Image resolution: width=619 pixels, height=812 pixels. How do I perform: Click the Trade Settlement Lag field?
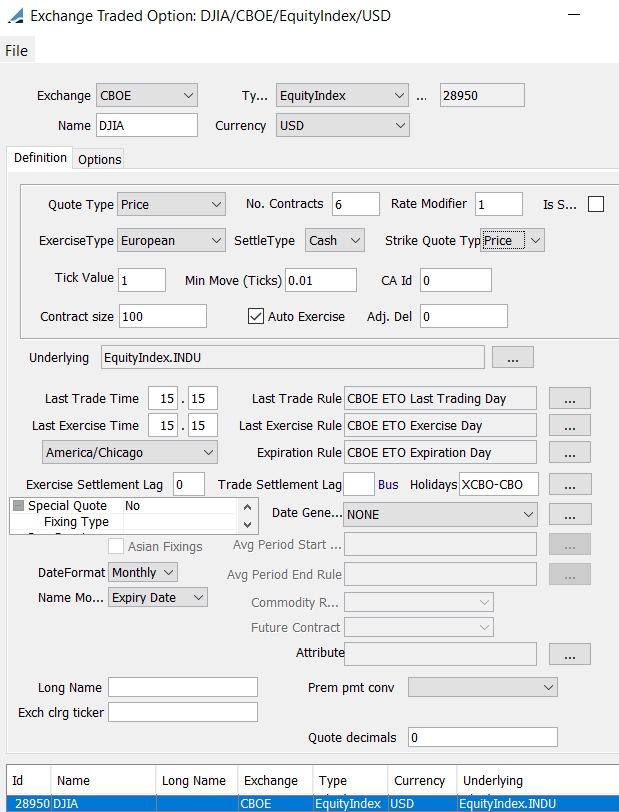pos(359,485)
